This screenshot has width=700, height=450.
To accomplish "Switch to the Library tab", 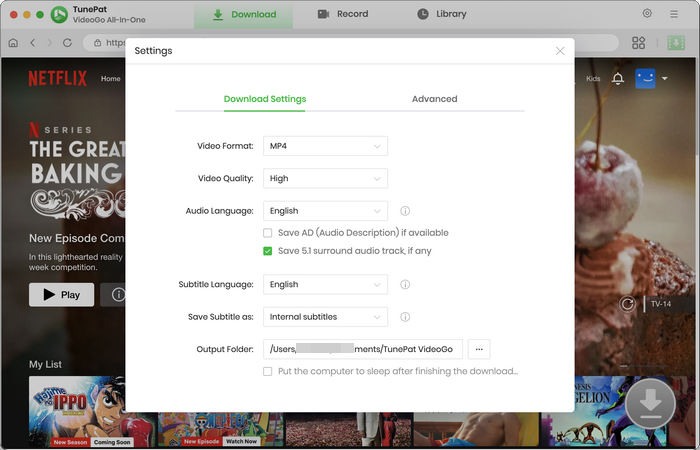I will [442, 14].
